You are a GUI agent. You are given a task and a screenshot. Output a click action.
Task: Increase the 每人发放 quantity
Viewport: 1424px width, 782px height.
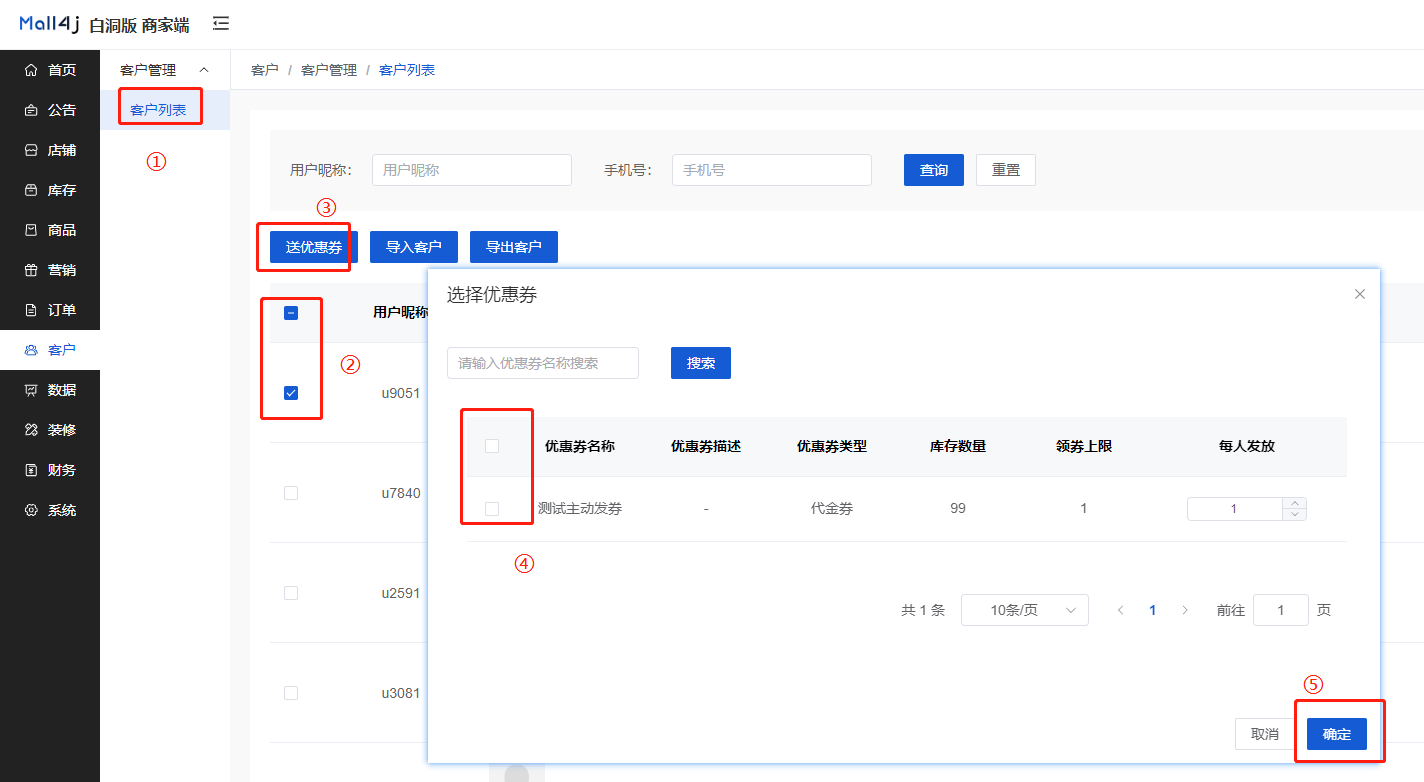click(x=1295, y=503)
